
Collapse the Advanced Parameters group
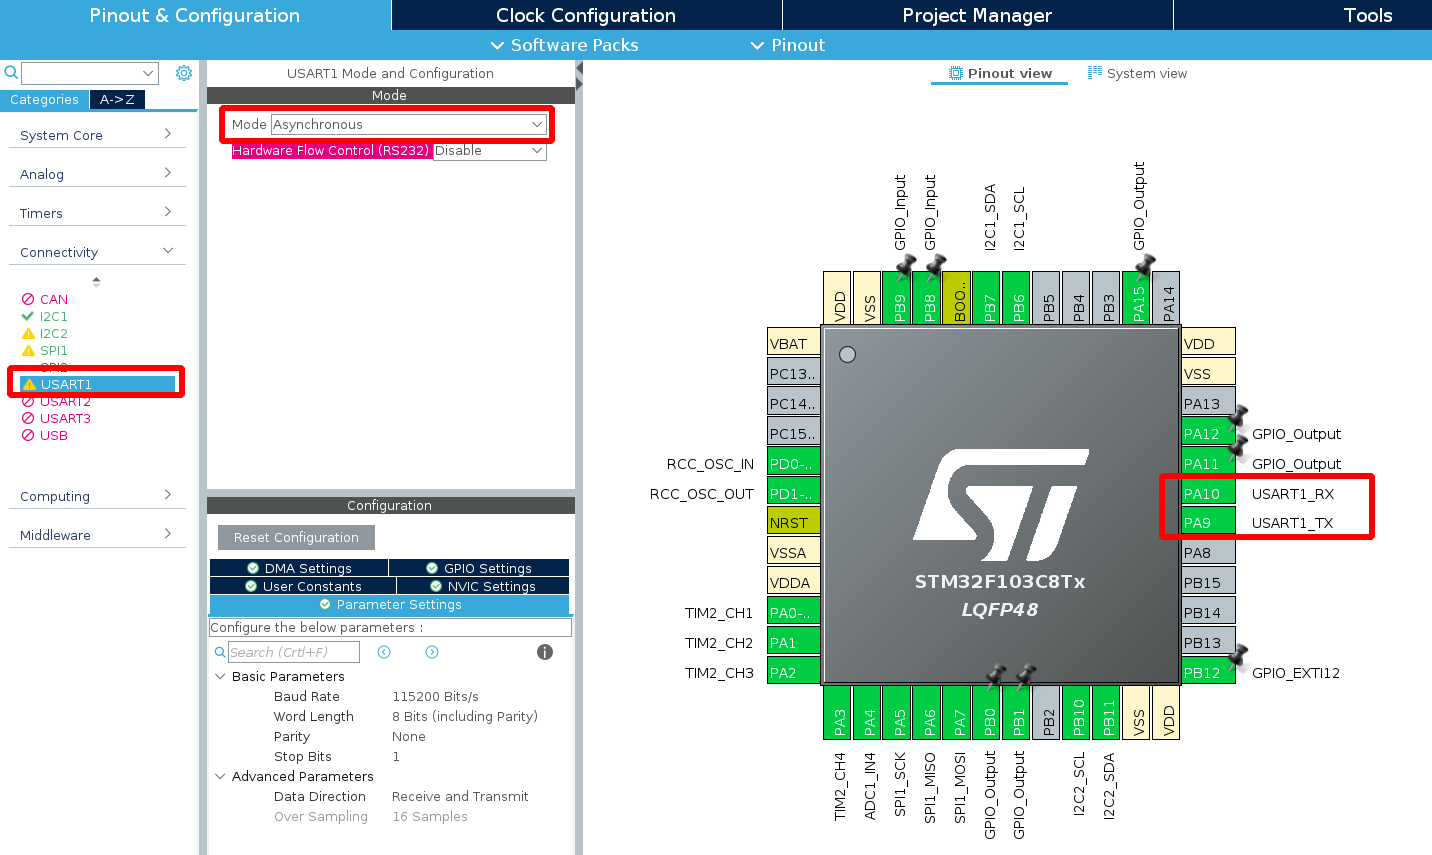(220, 776)
